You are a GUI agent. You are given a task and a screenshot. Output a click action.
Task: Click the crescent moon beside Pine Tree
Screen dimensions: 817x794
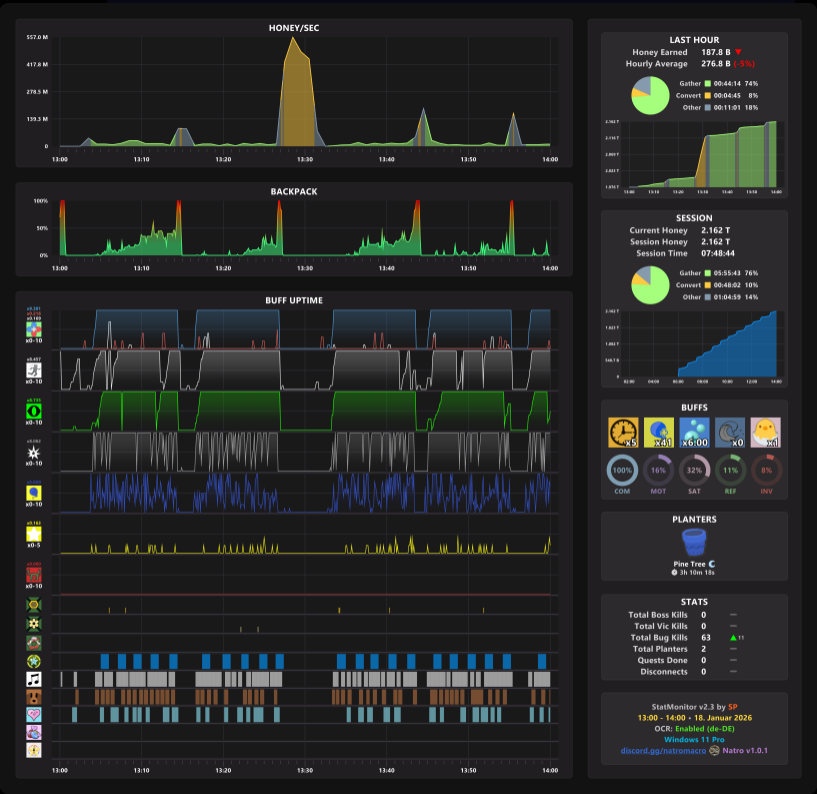(x=712, y=564)
